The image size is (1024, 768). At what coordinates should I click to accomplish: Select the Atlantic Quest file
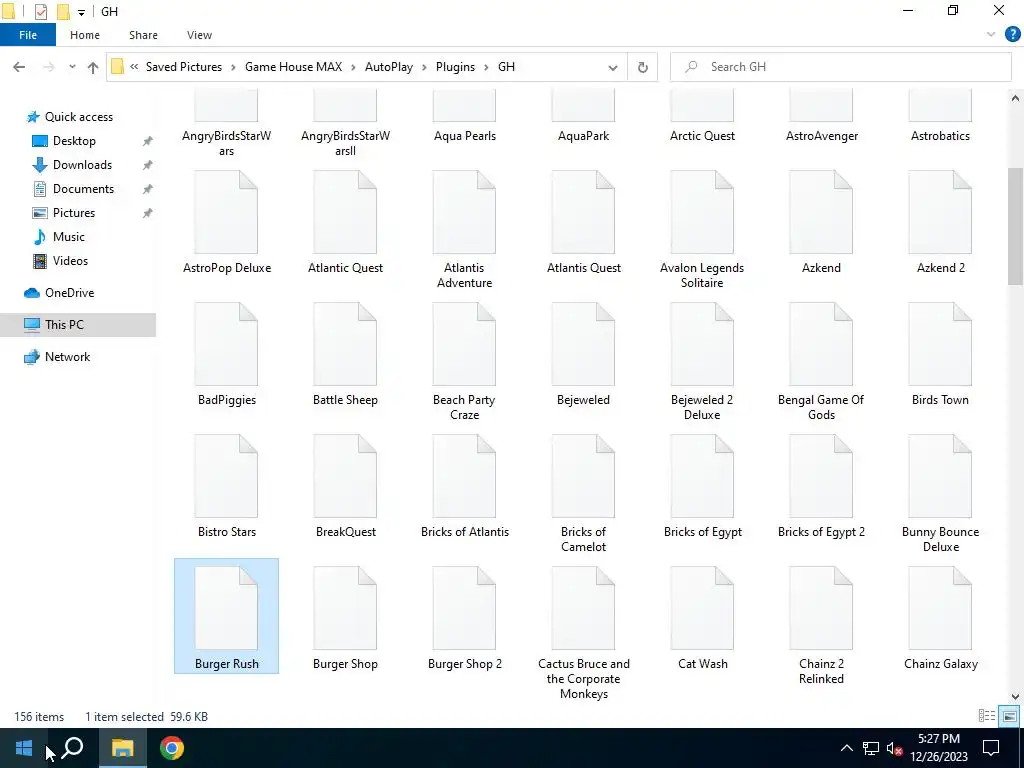(345, 222)
